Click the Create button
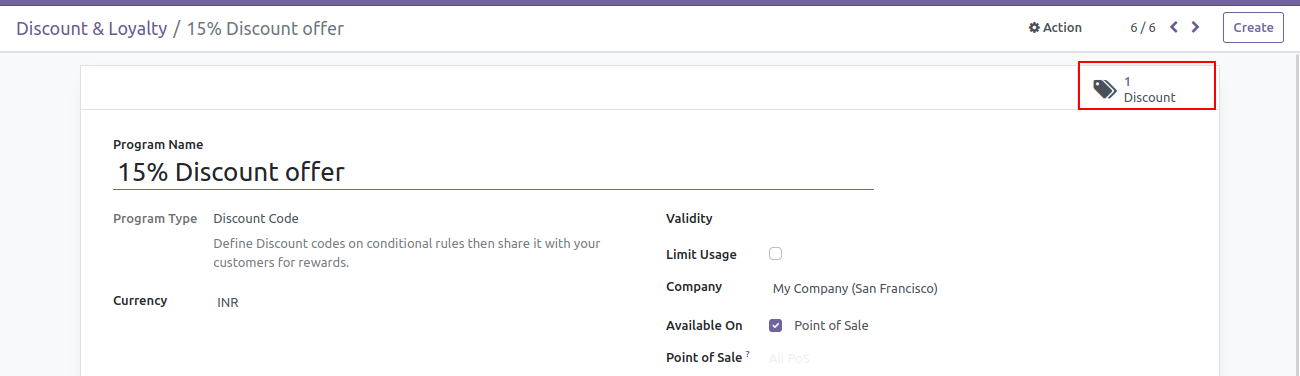 tap(1253, 28)
